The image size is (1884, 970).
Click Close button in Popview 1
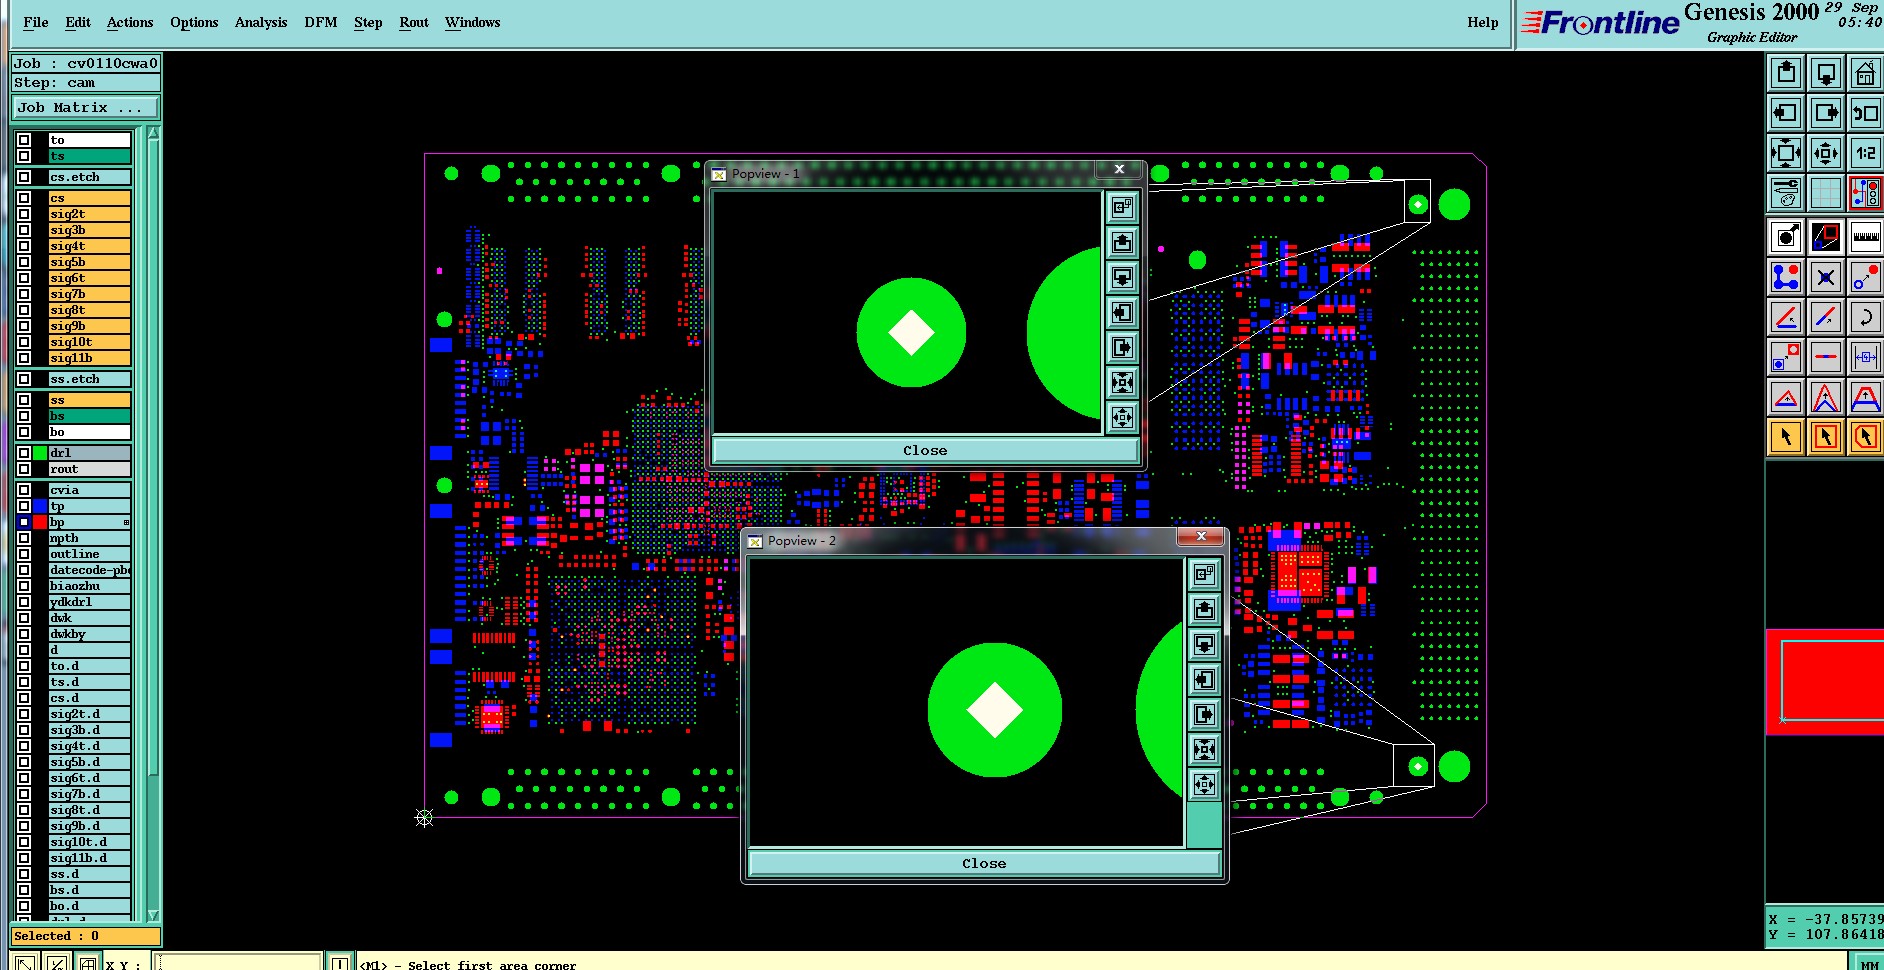[925, 450]
